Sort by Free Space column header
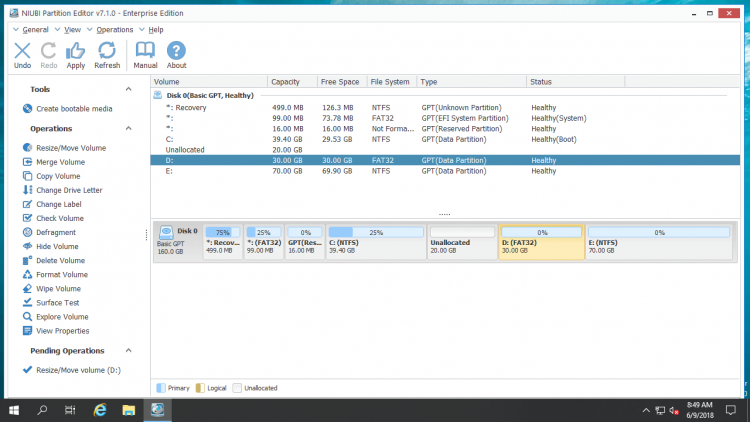The image size is (750, 422). 342,82
